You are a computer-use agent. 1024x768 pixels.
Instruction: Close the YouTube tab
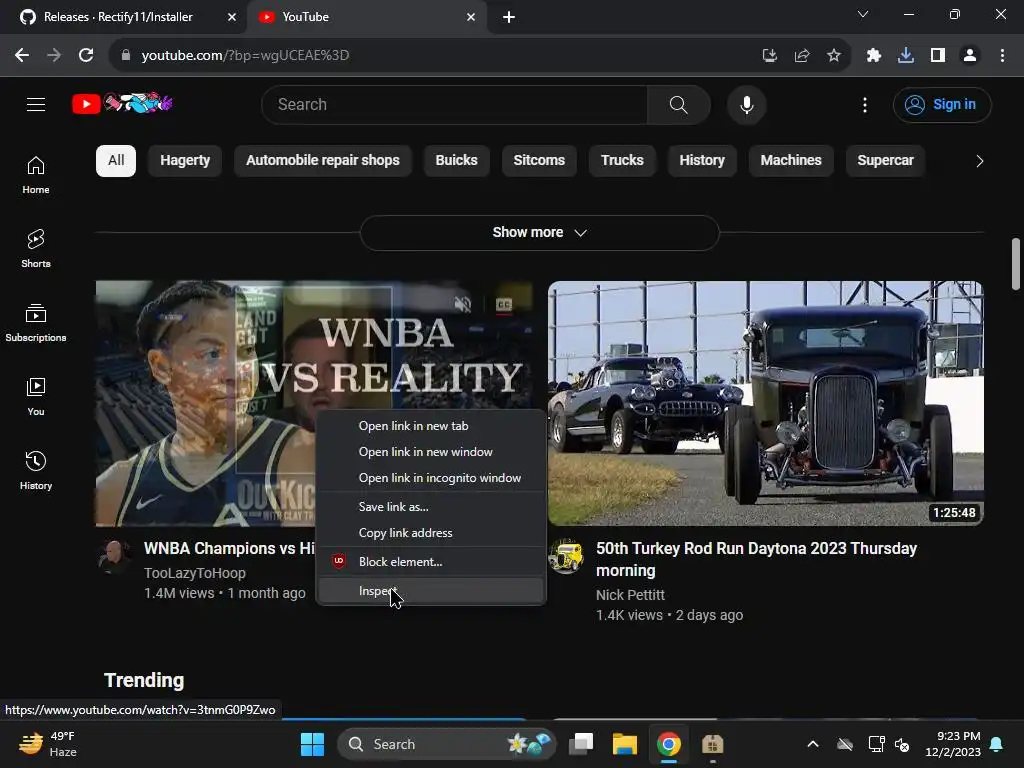471,17
